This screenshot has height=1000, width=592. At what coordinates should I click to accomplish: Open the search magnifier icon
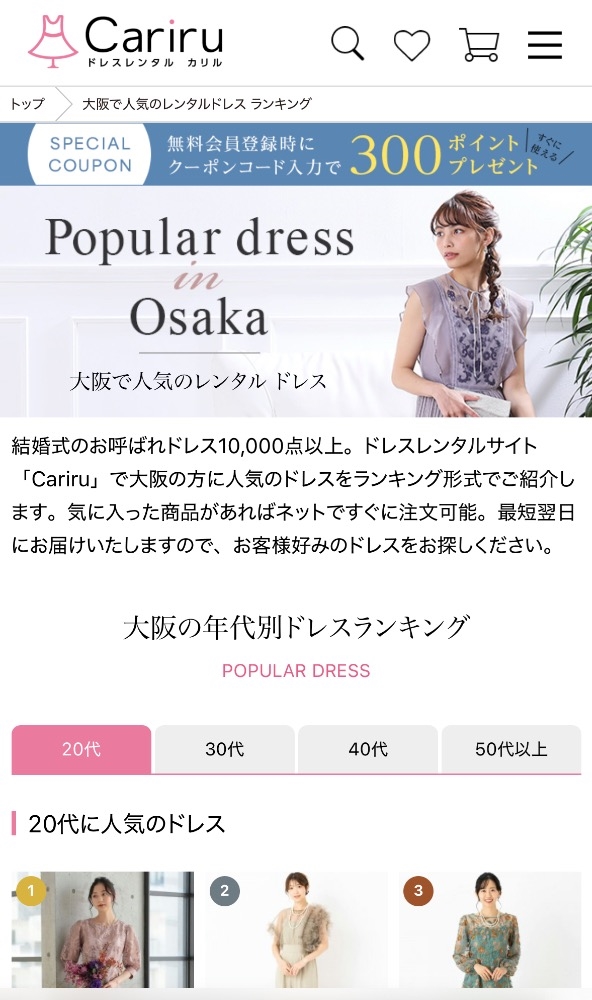(x=348, y=43)
